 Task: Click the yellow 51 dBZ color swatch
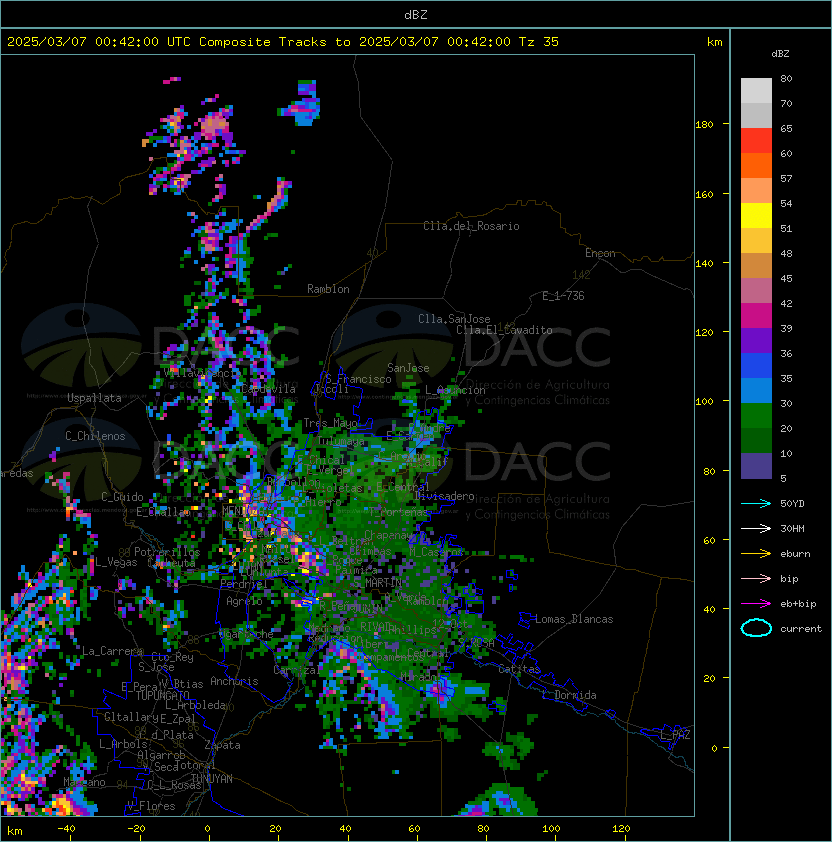click(756, 215)
